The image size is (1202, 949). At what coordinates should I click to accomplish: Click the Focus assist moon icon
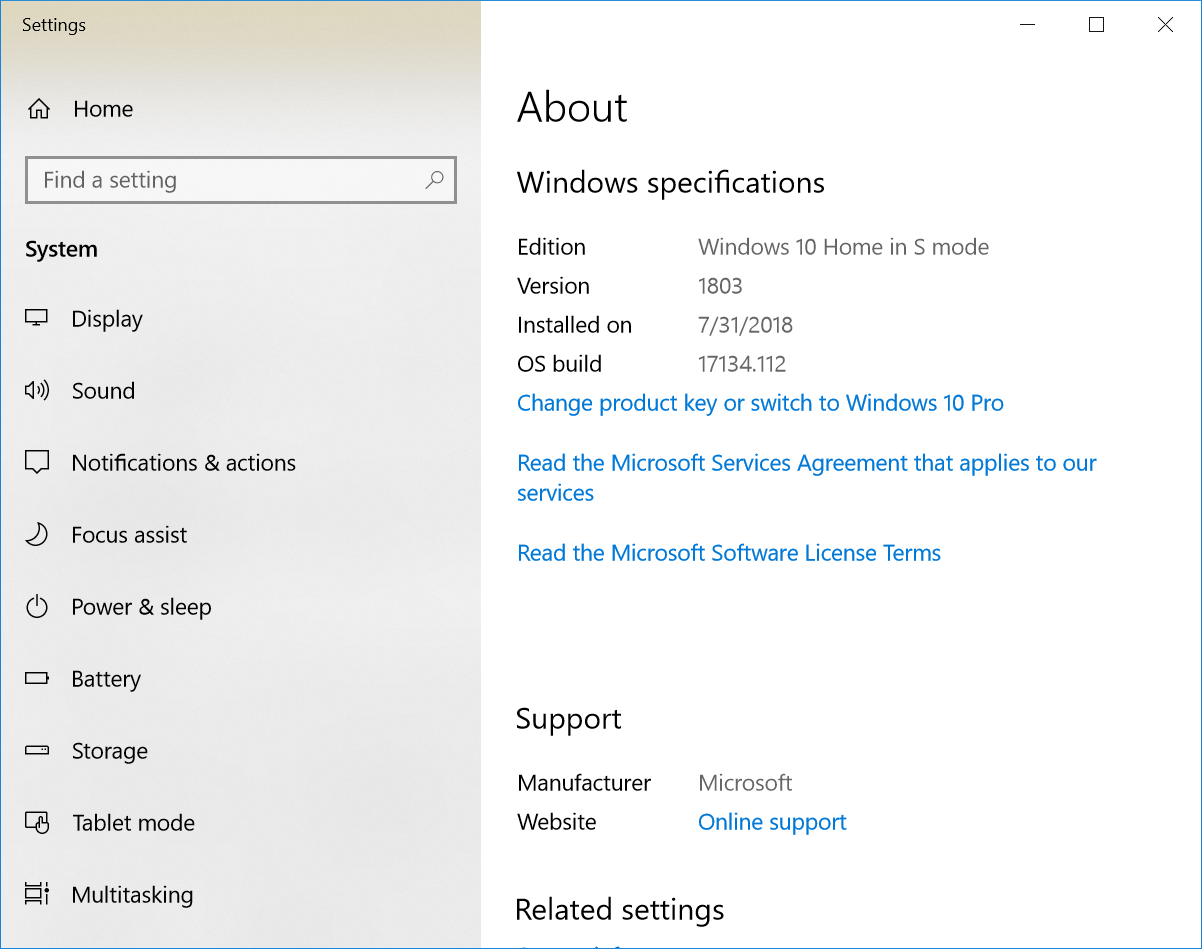coord(37,535)
